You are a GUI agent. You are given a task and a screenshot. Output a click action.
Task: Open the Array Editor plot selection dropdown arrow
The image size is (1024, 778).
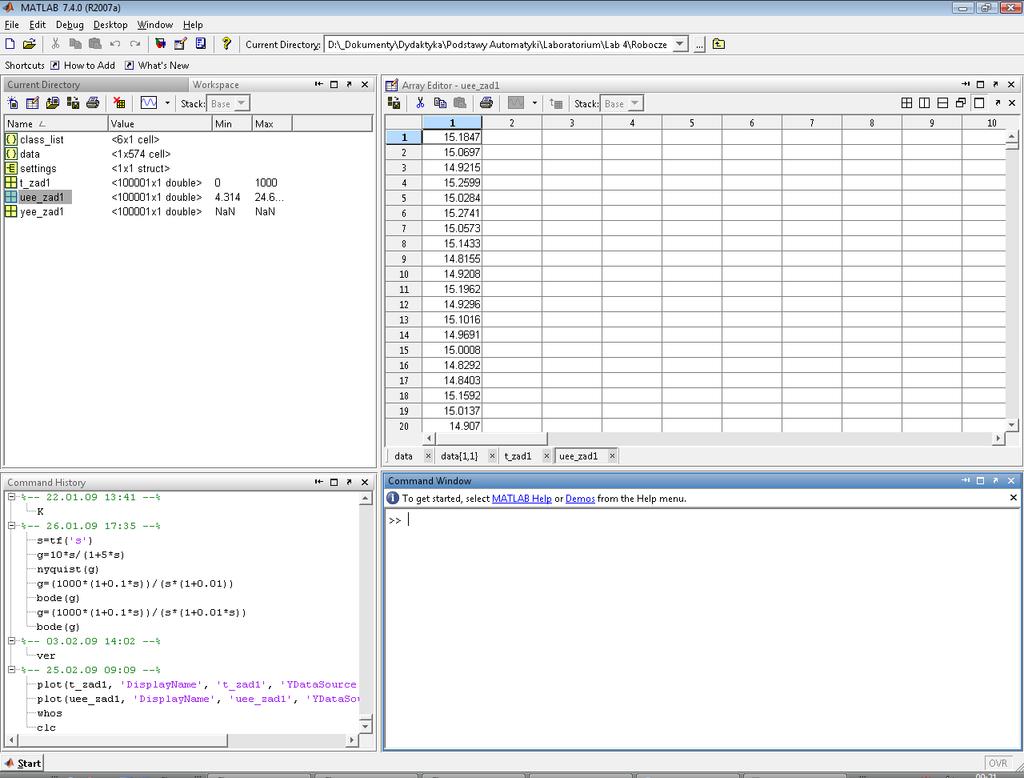[x=534, y=103]
